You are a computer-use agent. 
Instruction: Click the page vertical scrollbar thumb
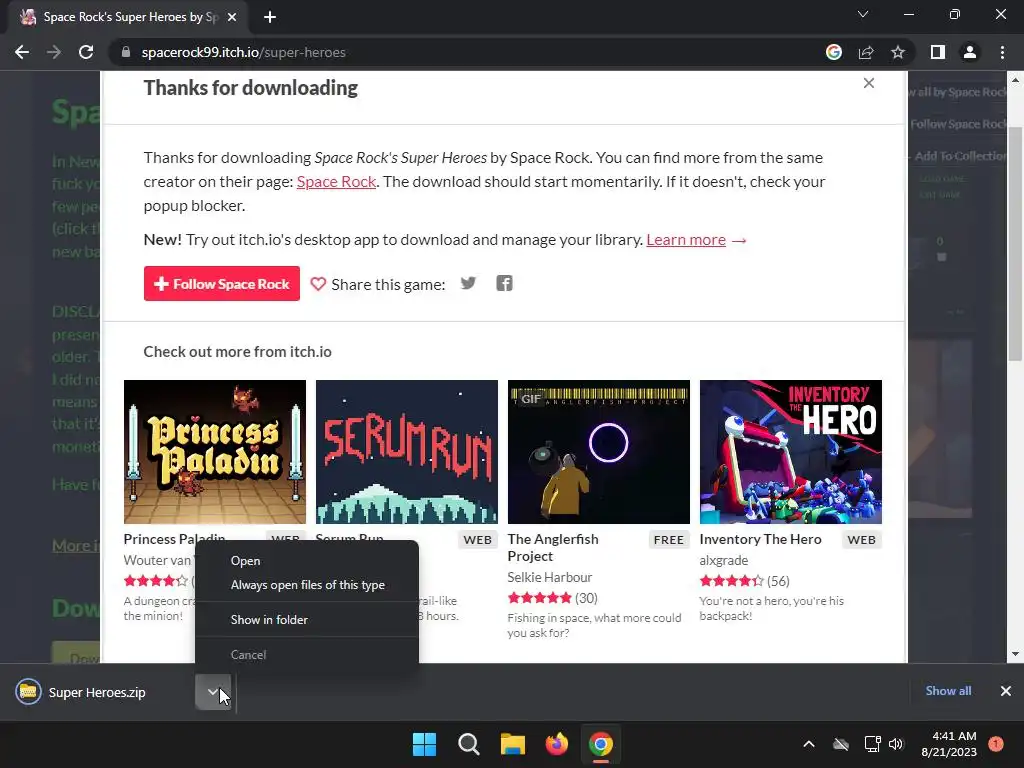[x=1015, y=244]
